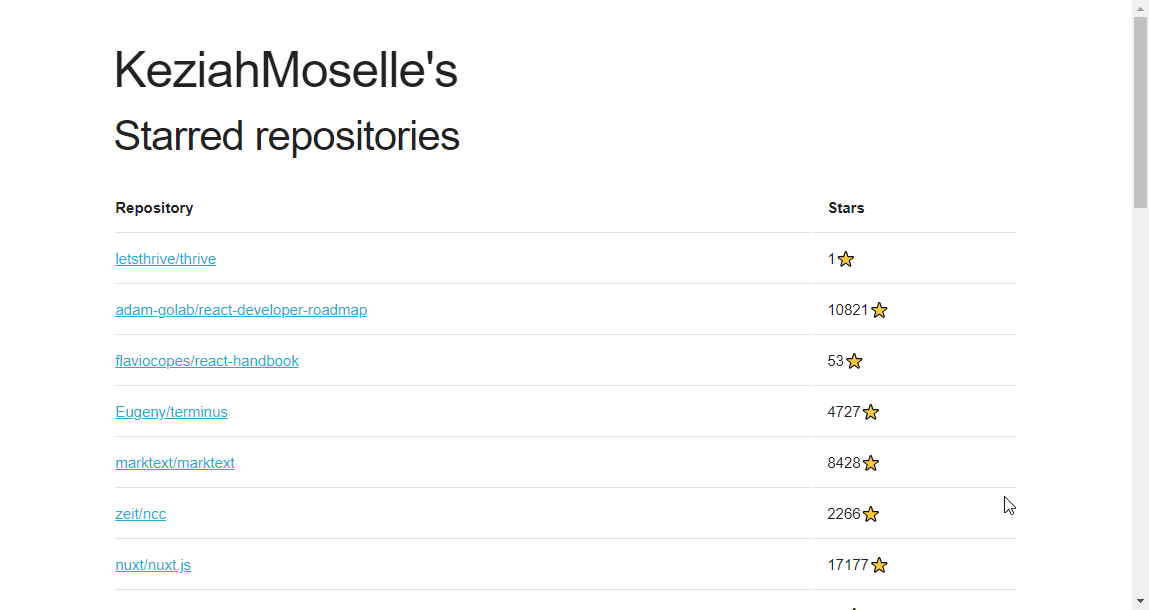Visit the flaviocopes/react-handbook repository
This screenshot has height=610, width=1149.
207,361
